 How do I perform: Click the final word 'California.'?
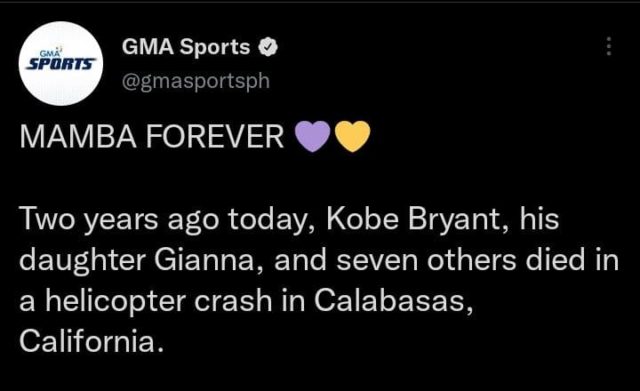click(x=92, y=341)
